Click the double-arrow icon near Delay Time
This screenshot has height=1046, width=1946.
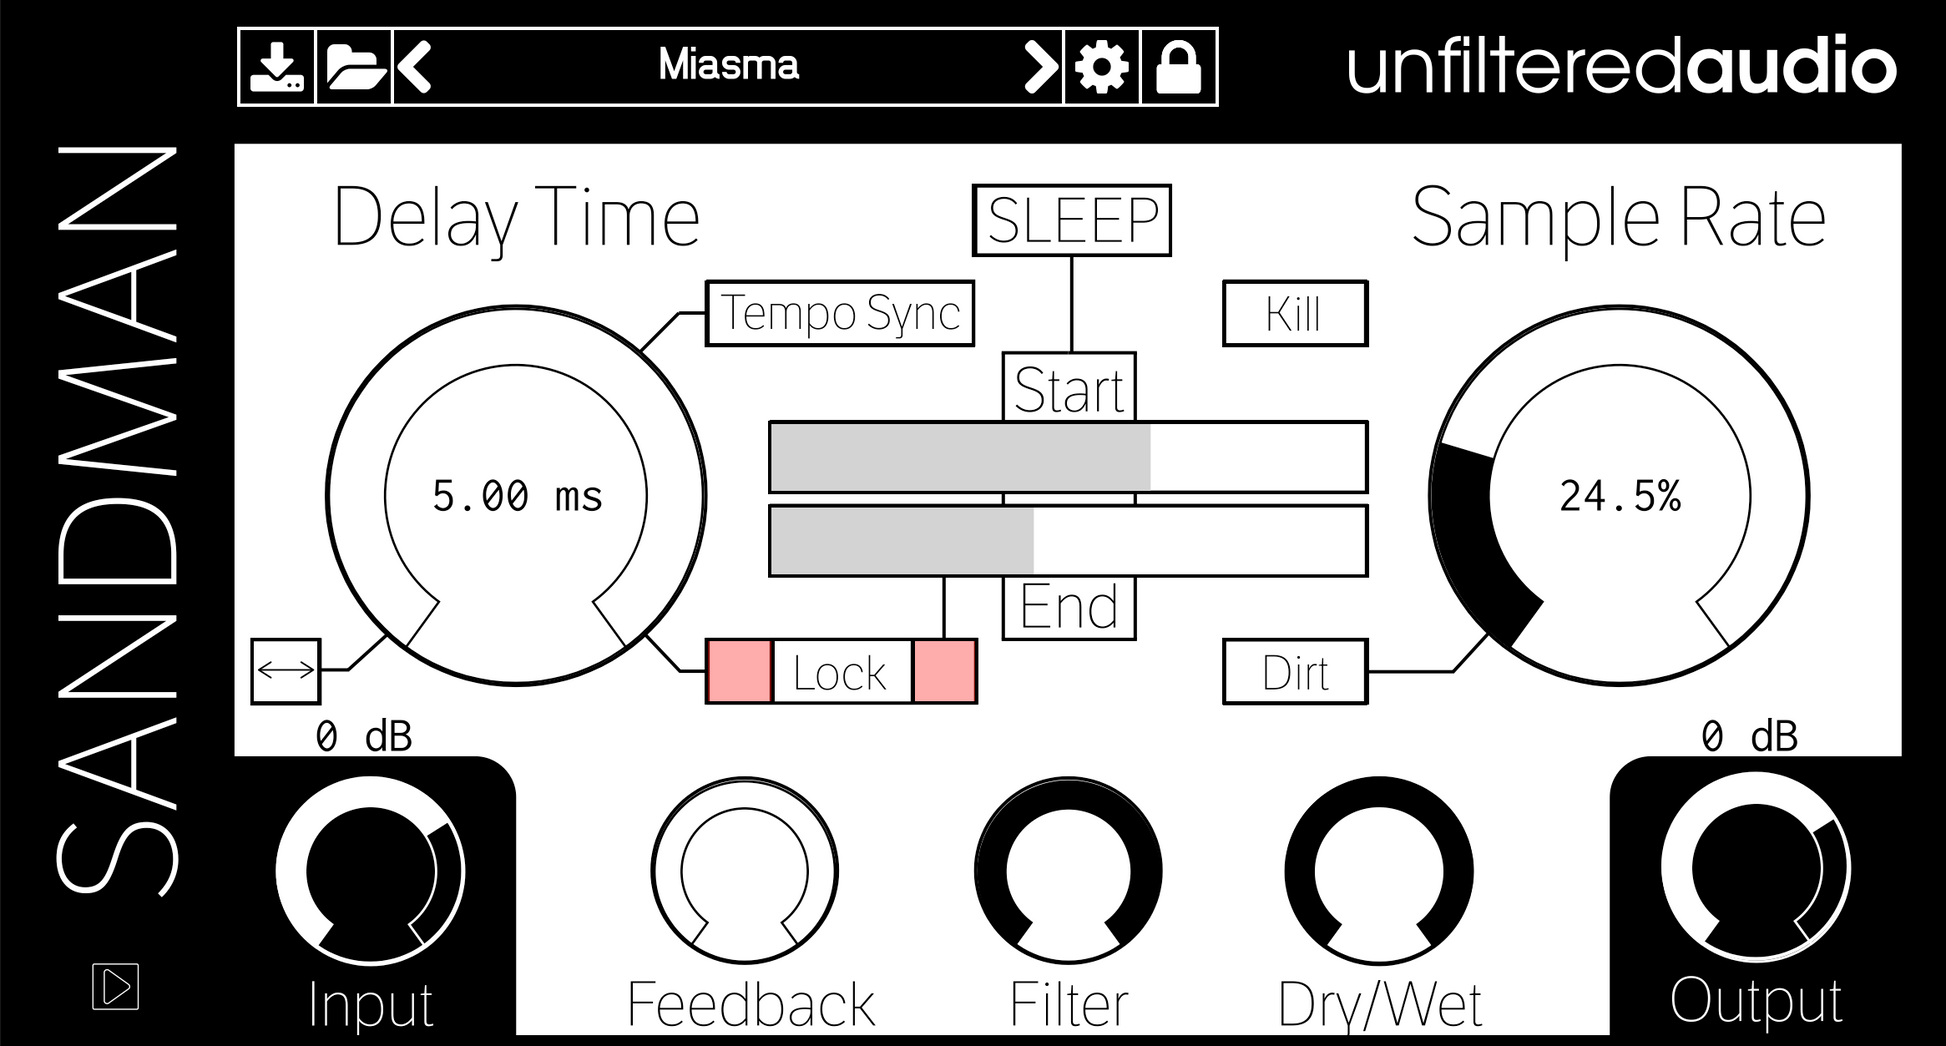286,671
